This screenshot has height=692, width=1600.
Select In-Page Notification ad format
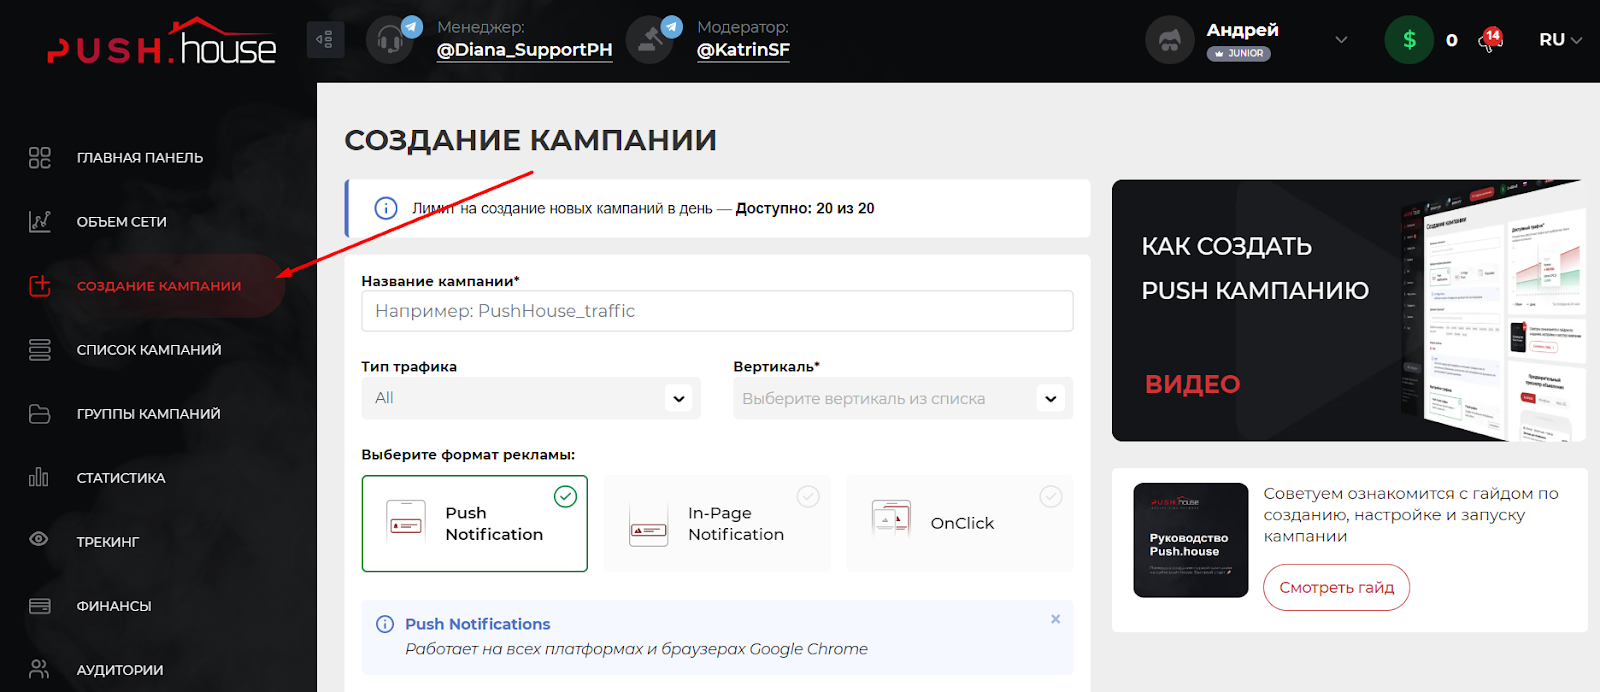pyautogui.click(x=717, y=523)
